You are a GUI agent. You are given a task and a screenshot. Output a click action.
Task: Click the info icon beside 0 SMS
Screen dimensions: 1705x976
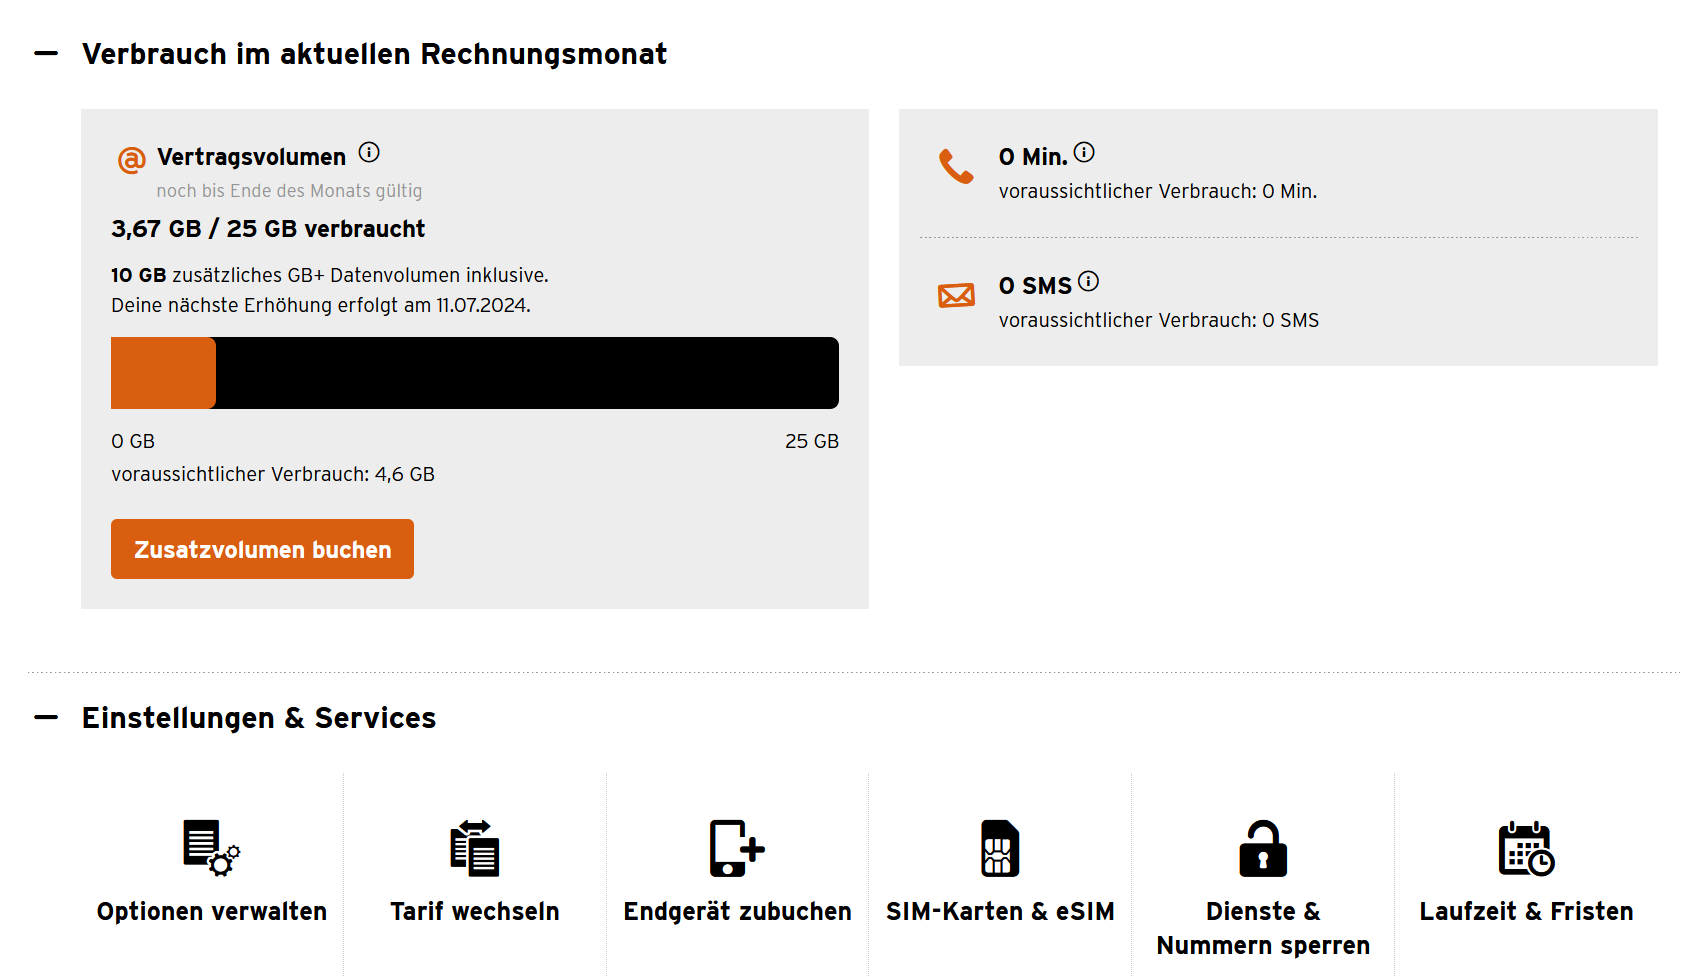click(1089, 281)
